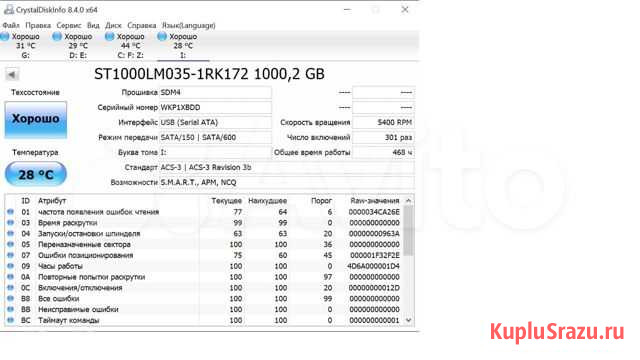This screenshot has height=360, width=640.
Task: Click the transfer mode field SATA/150 | SATA/600
Action: (215, 138)
